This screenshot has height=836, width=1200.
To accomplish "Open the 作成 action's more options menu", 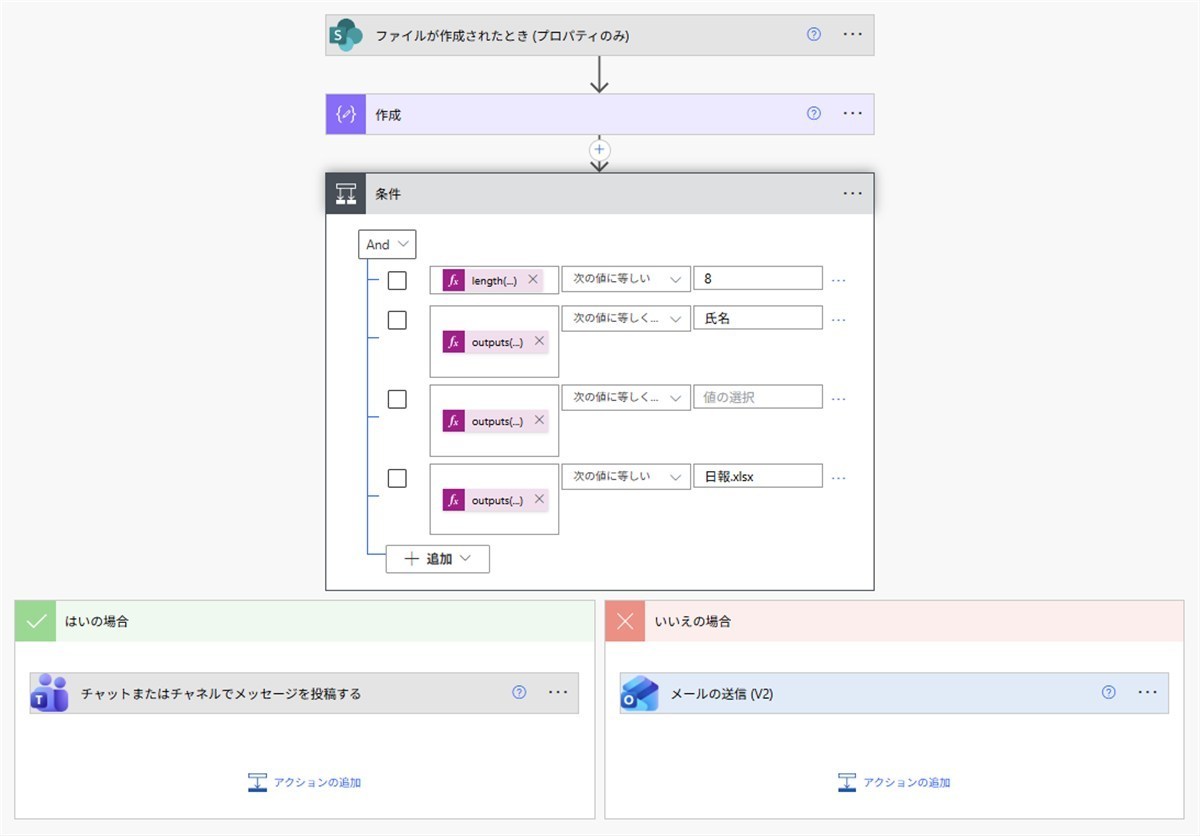I will coord(852,114).
